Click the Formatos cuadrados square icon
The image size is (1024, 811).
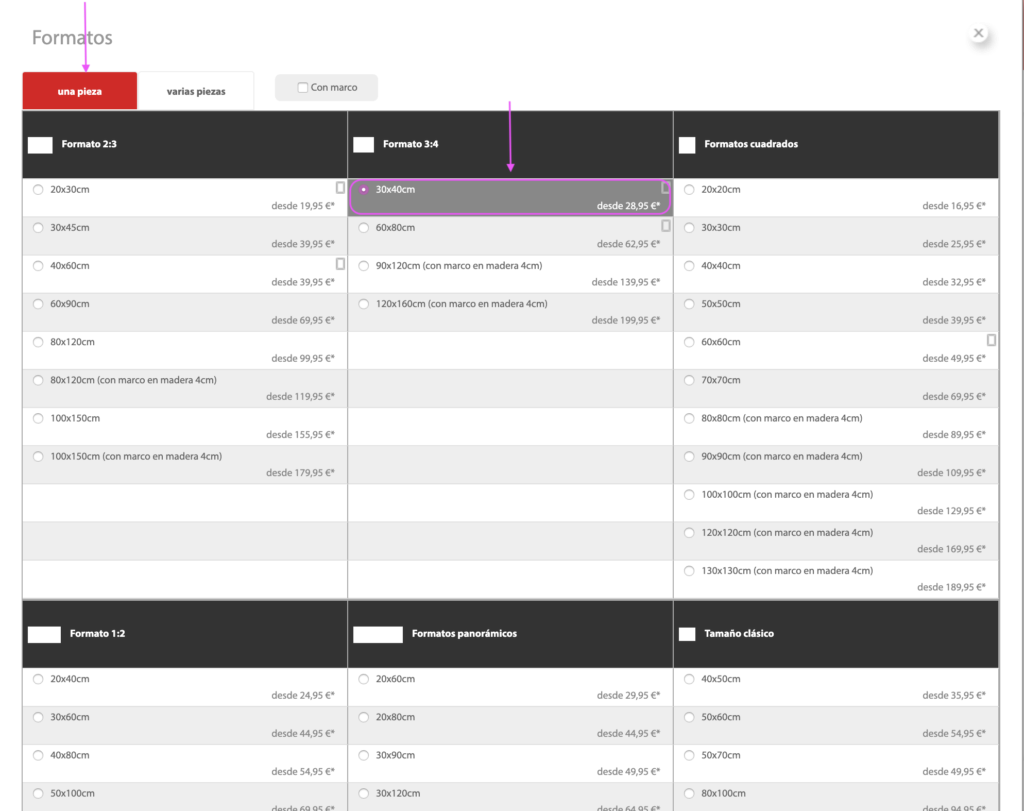(x=687, y=145)
